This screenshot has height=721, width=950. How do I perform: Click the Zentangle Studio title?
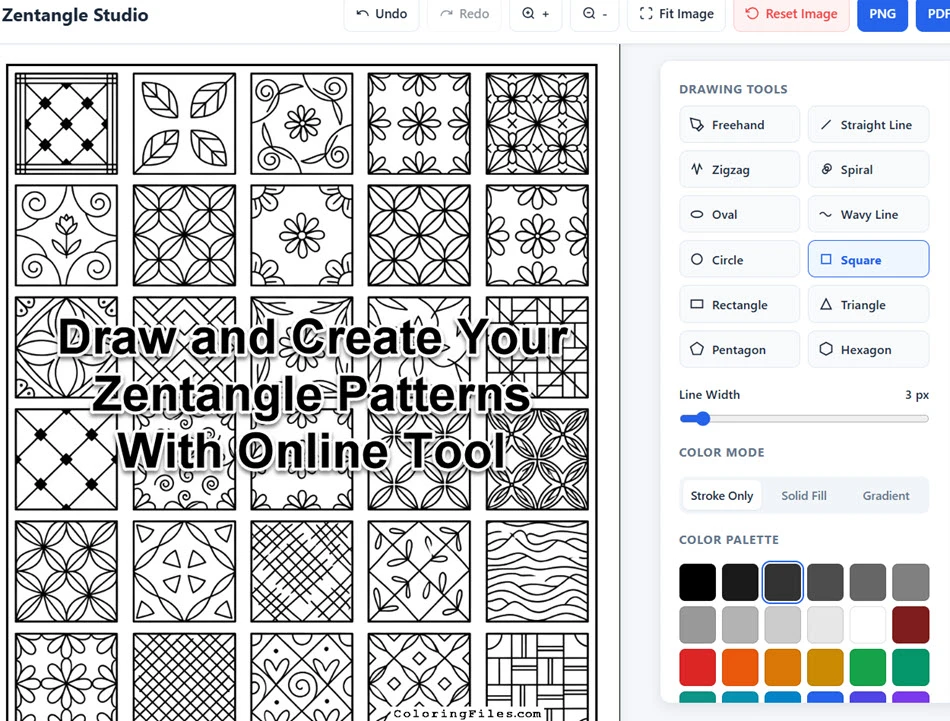pyautogui.click(x=75, y=15)
